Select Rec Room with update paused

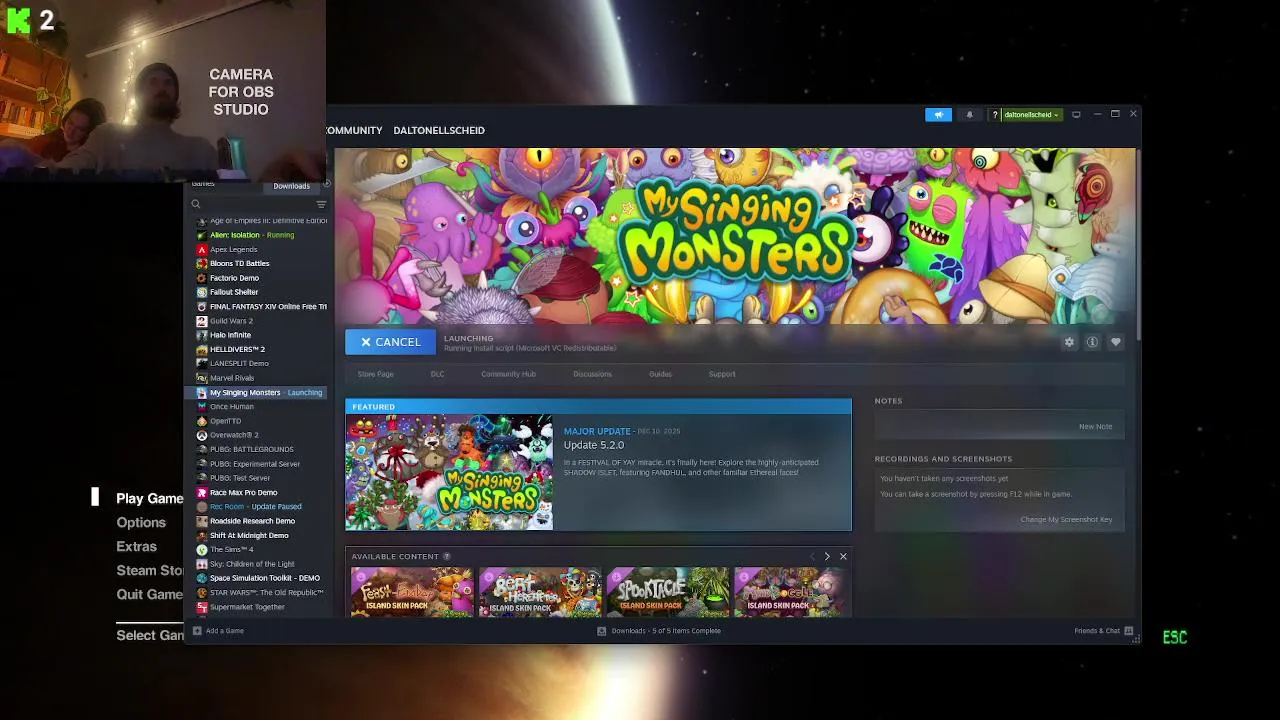[x=255, y=507]
